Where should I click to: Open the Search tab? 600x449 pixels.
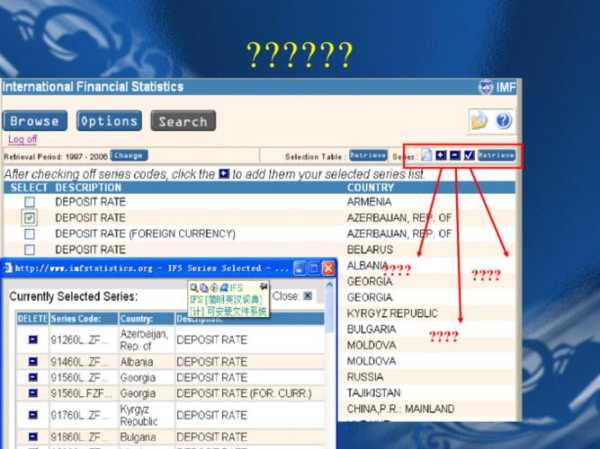click(183, 121)
